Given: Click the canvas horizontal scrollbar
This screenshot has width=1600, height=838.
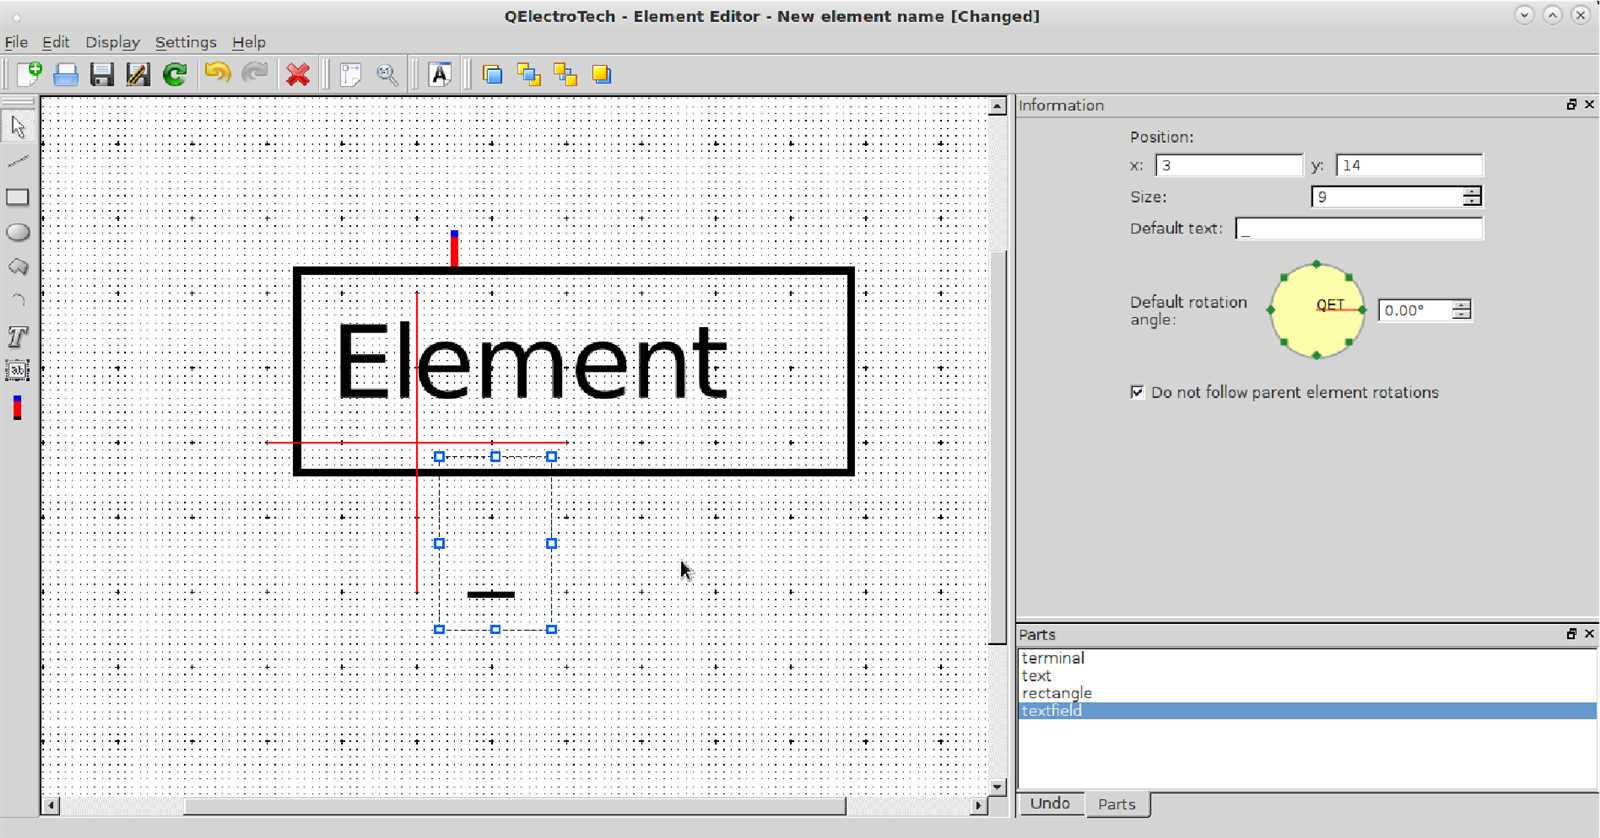Looking at the screenshot, I should (x=515, y=805).
